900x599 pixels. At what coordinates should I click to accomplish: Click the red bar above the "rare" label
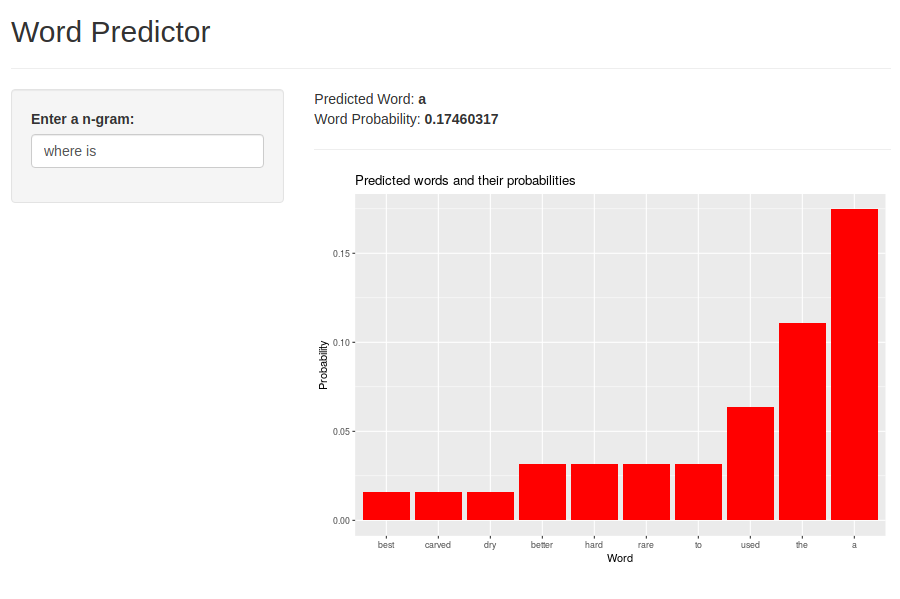(x=646, y=492)
